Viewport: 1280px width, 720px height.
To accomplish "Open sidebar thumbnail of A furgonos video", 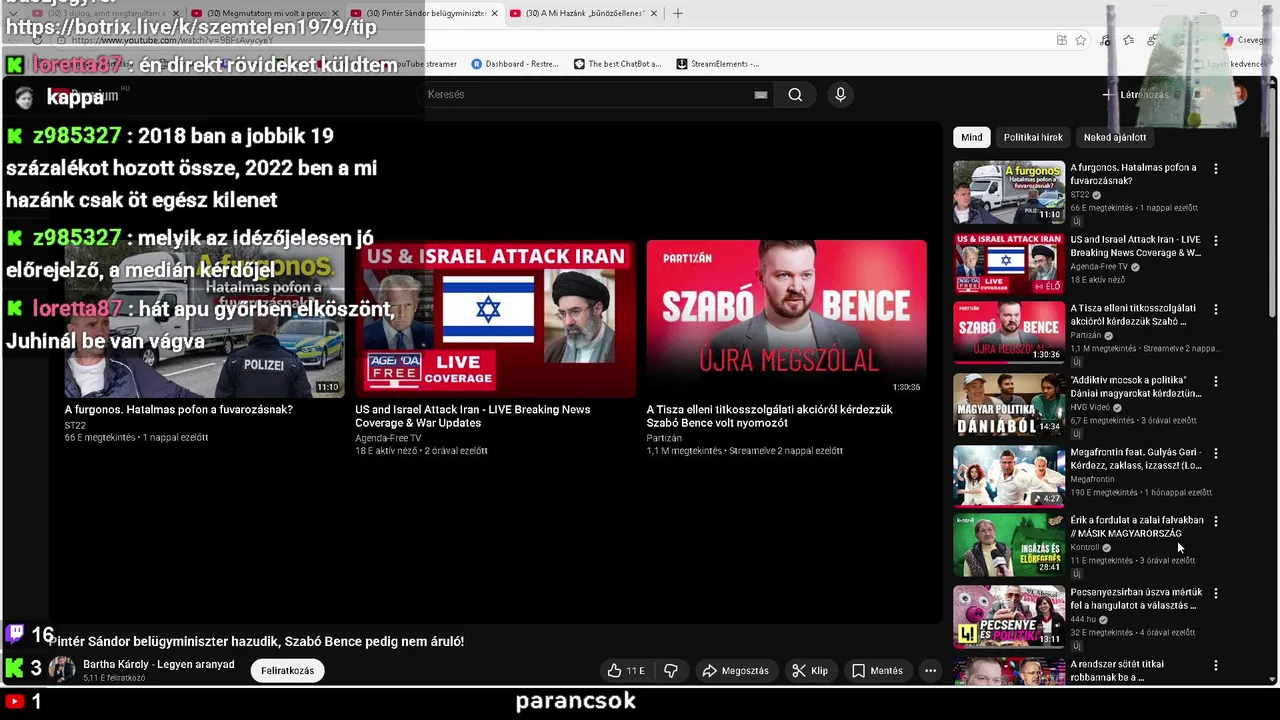I will (1009, 192).
